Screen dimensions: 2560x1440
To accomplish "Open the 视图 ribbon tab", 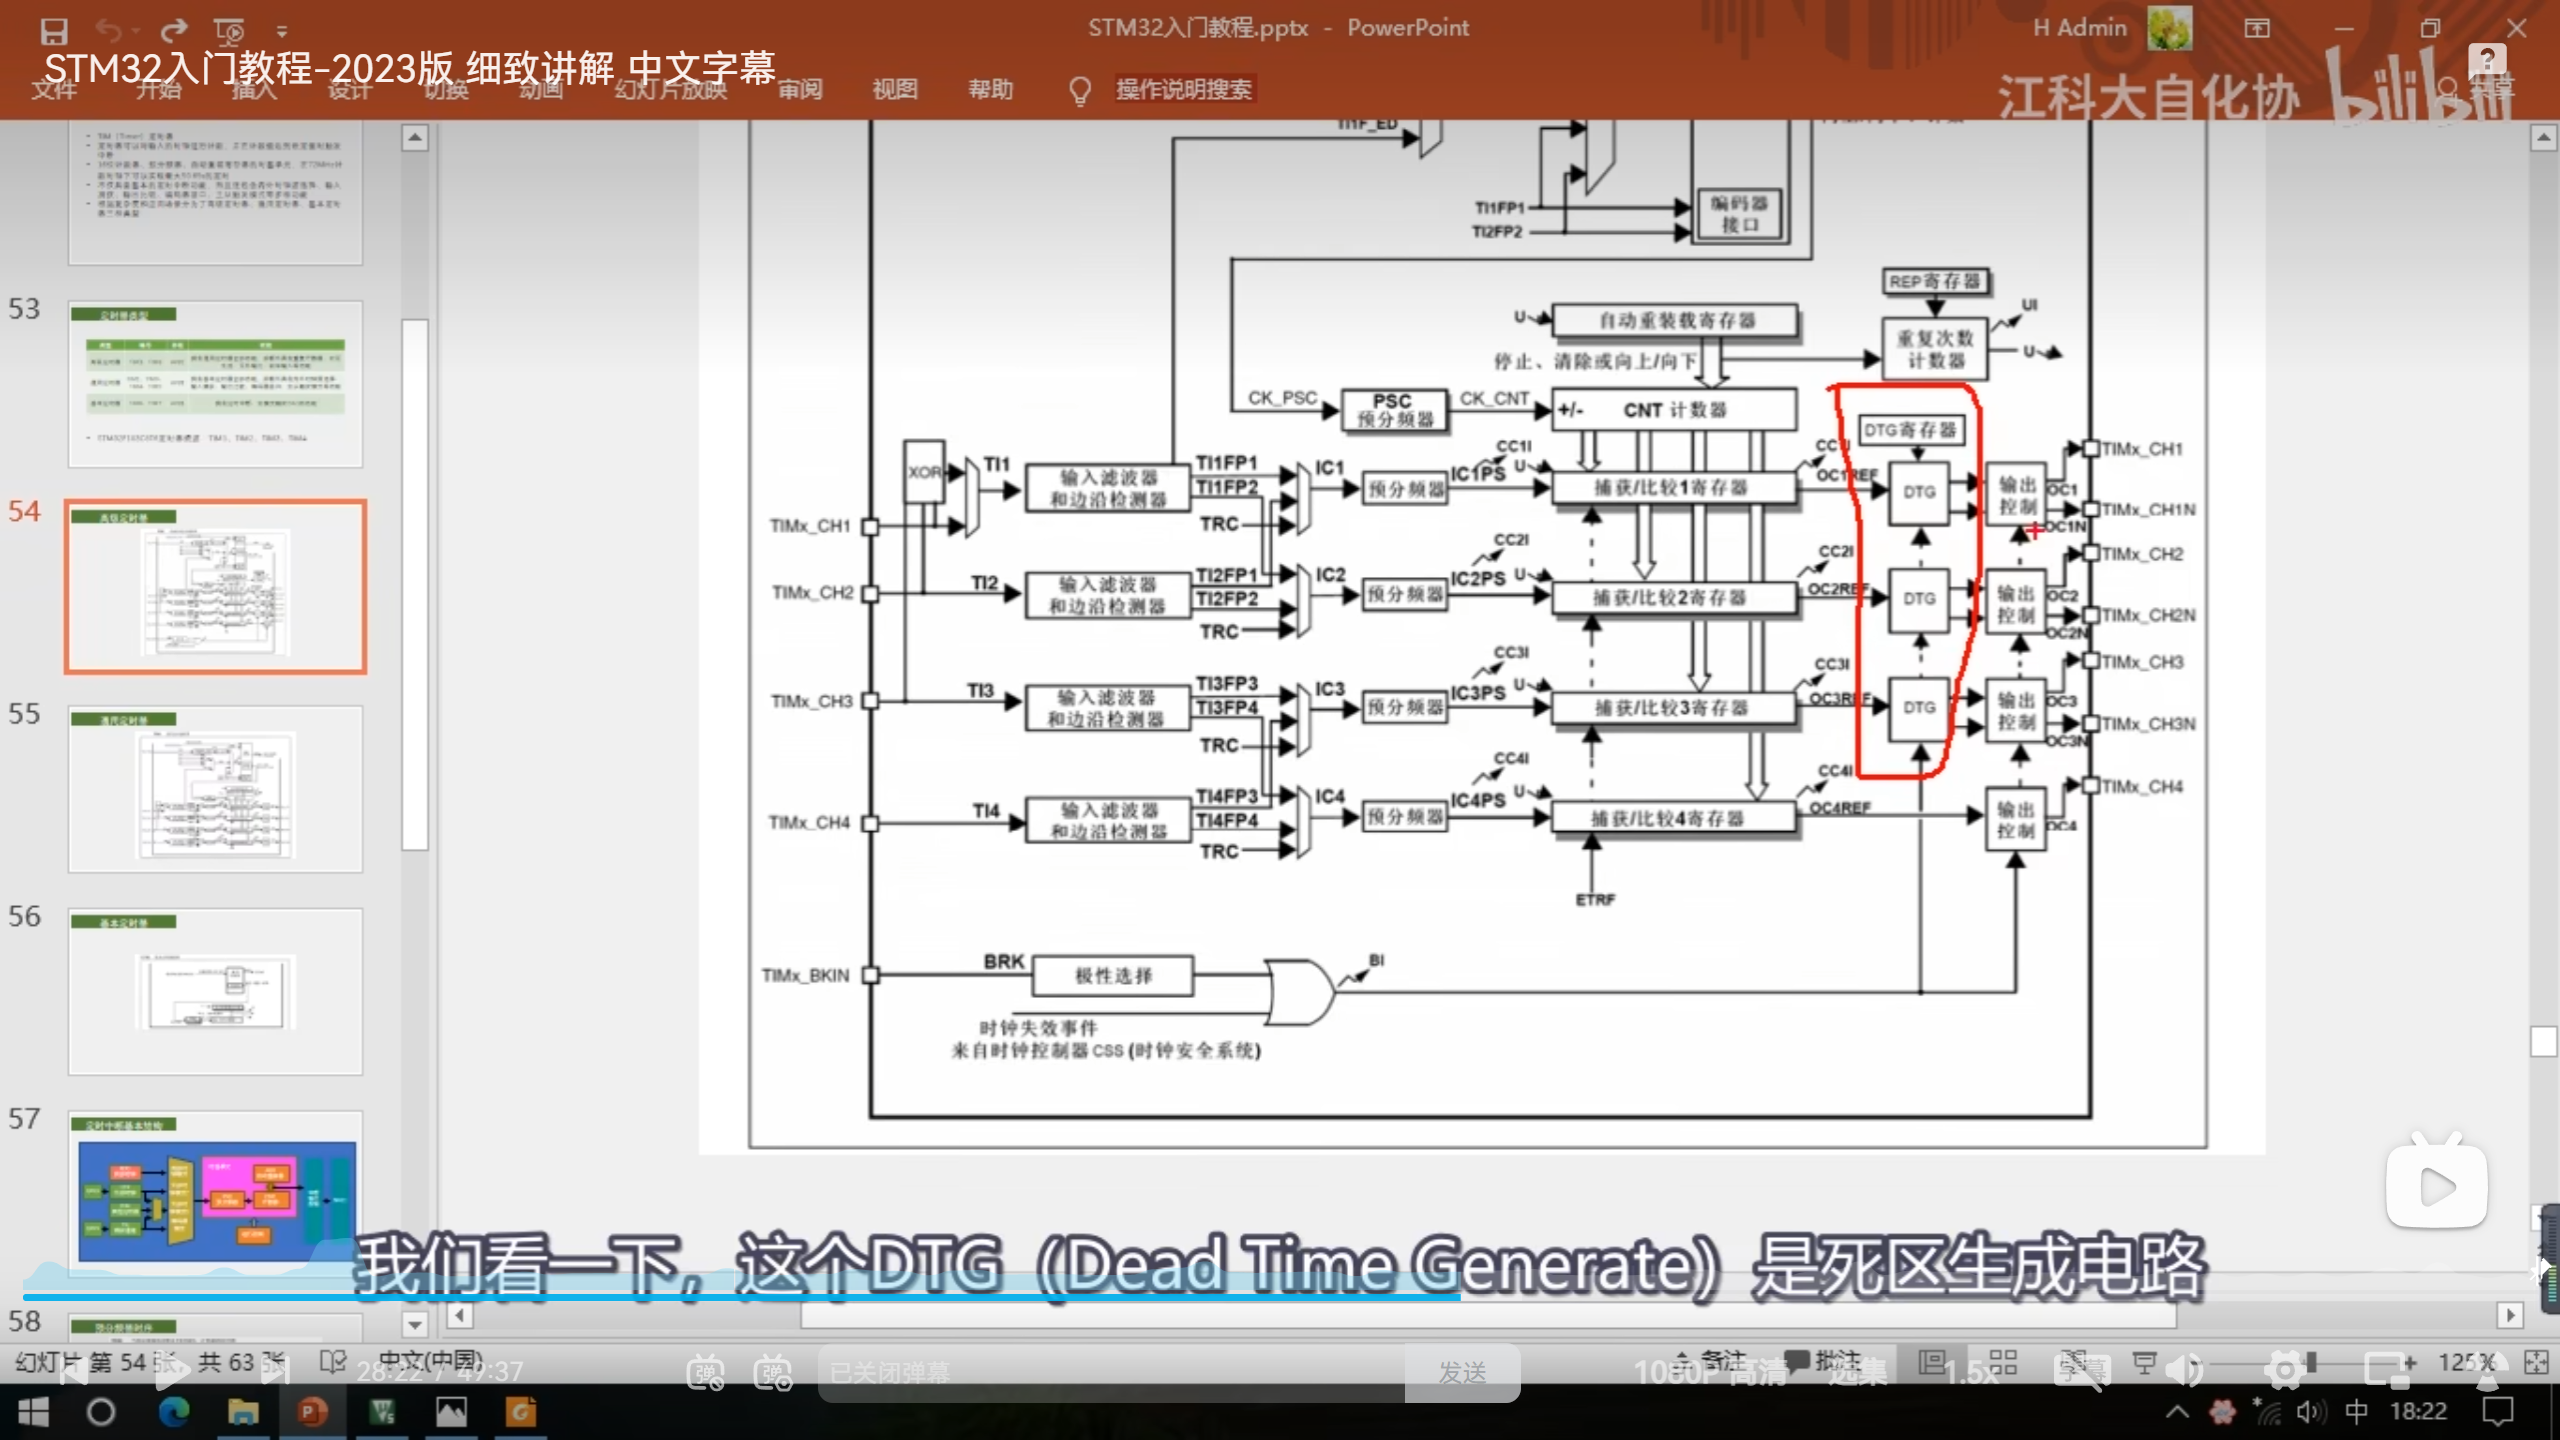I will [894, 90].
